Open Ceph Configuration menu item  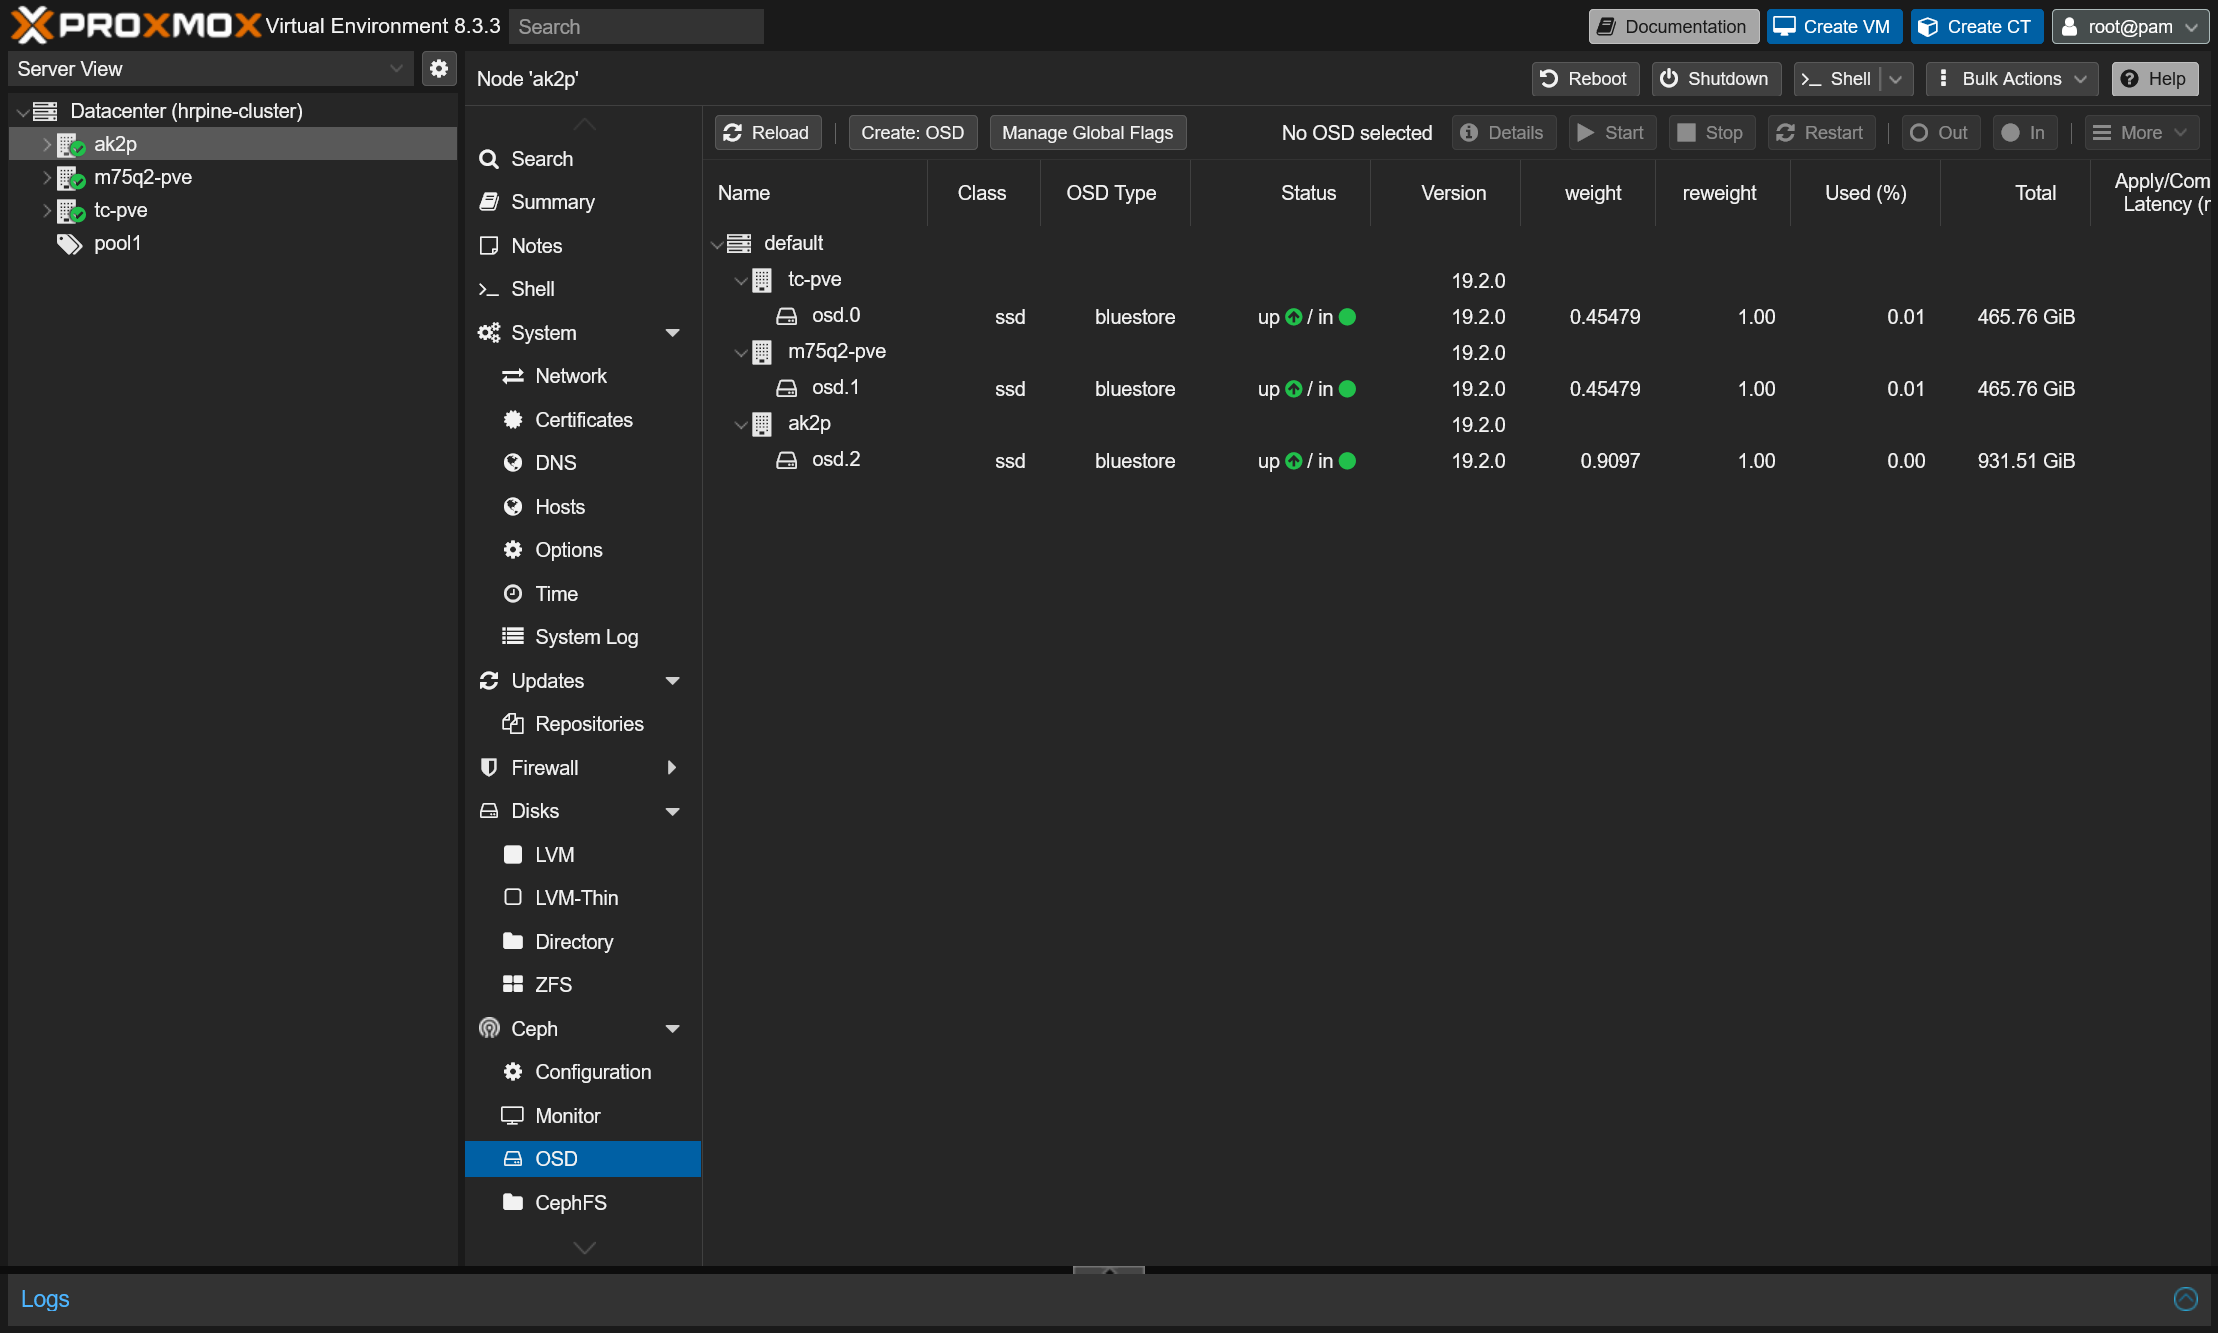(583, 1072)
